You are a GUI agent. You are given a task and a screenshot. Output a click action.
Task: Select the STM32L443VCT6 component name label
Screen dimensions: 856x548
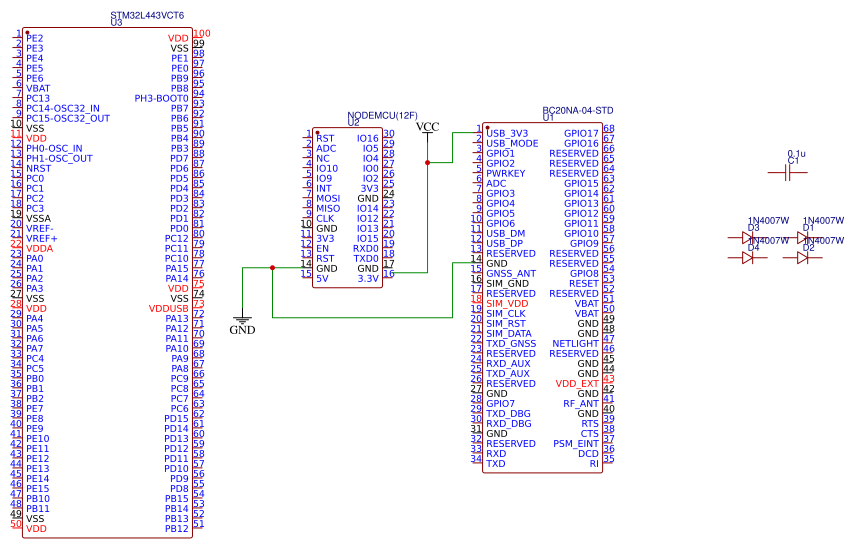point(147,16)
